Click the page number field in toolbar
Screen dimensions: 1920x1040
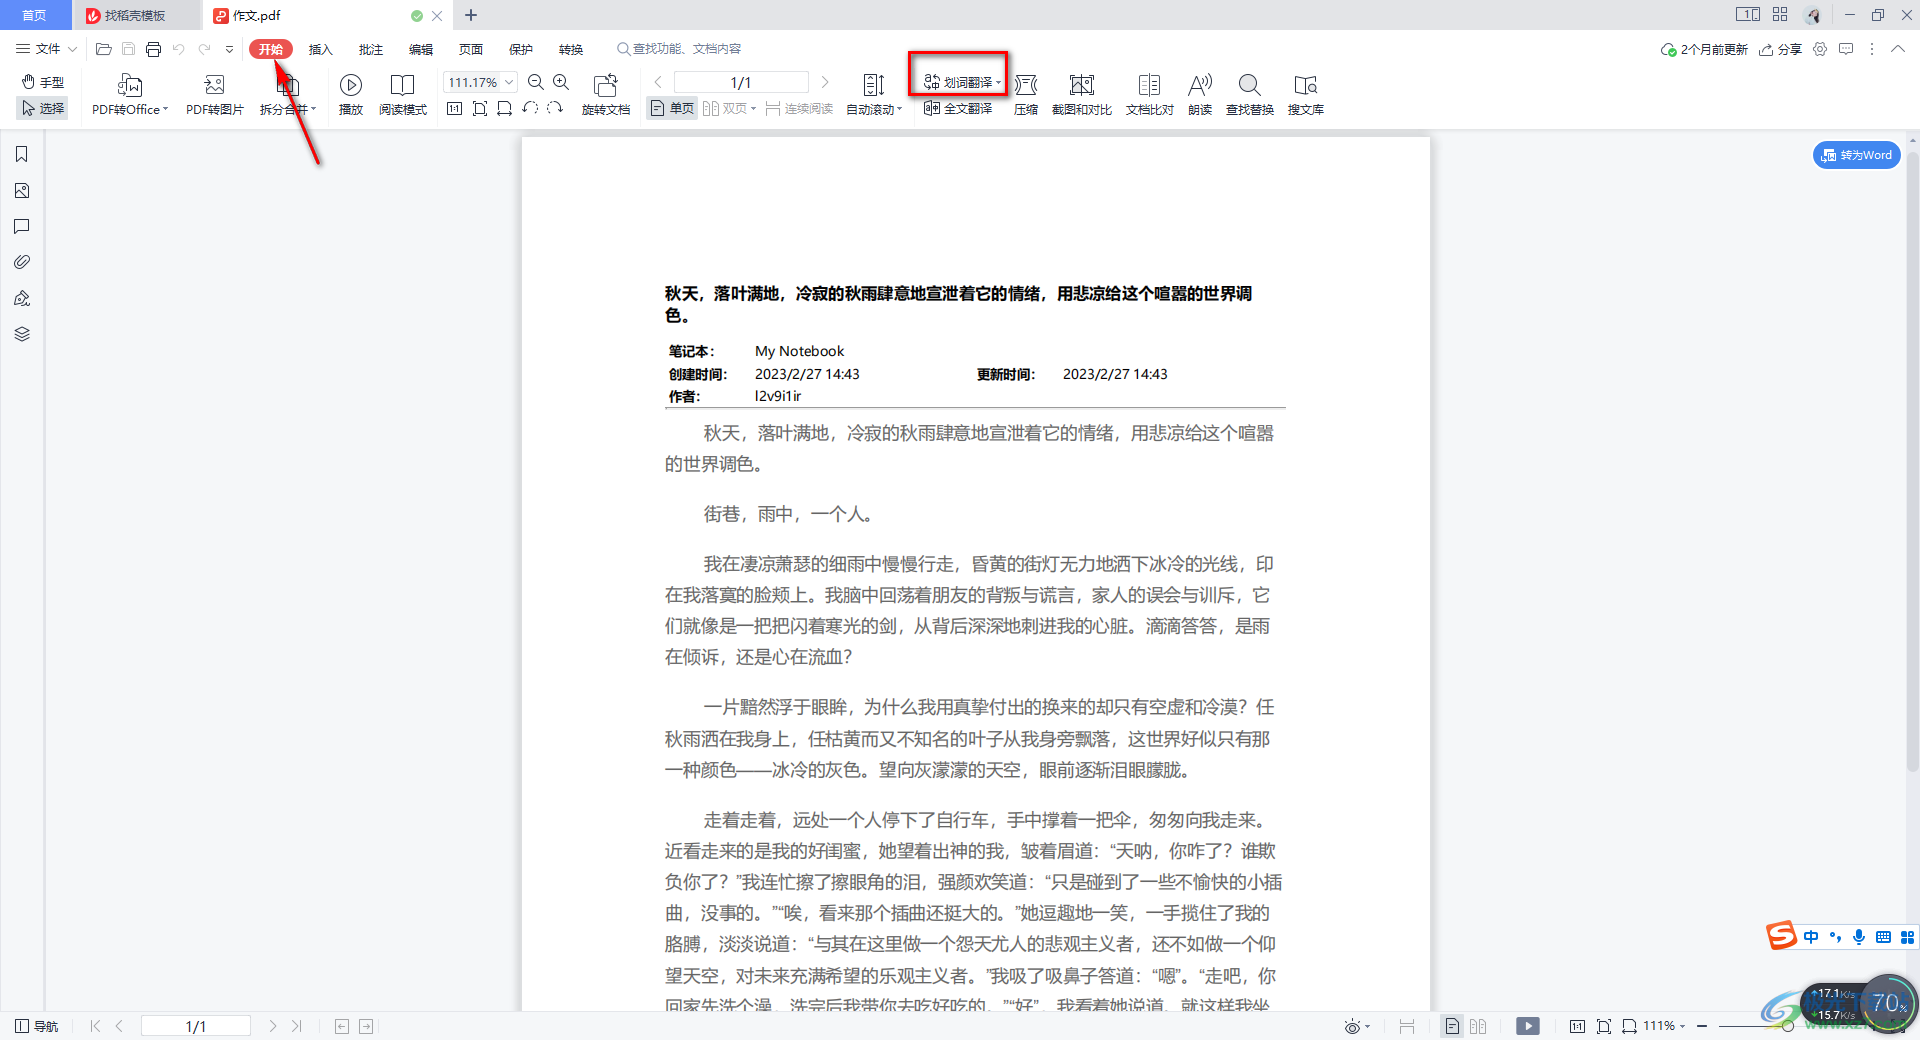(741, 82)
